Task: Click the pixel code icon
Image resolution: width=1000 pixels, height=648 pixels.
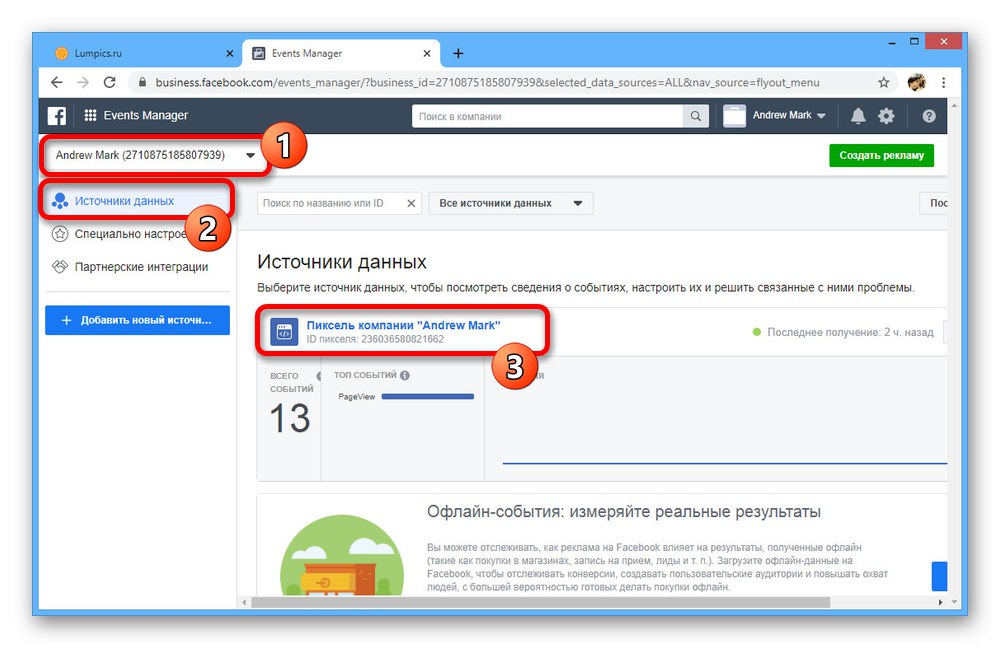Action: (x=284, y=332)
